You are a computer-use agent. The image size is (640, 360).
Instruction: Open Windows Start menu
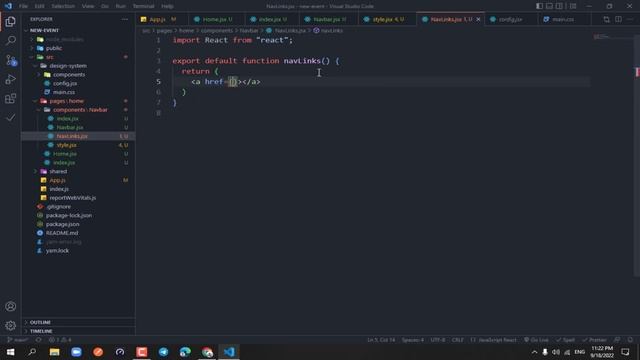(x=10, y=352)
